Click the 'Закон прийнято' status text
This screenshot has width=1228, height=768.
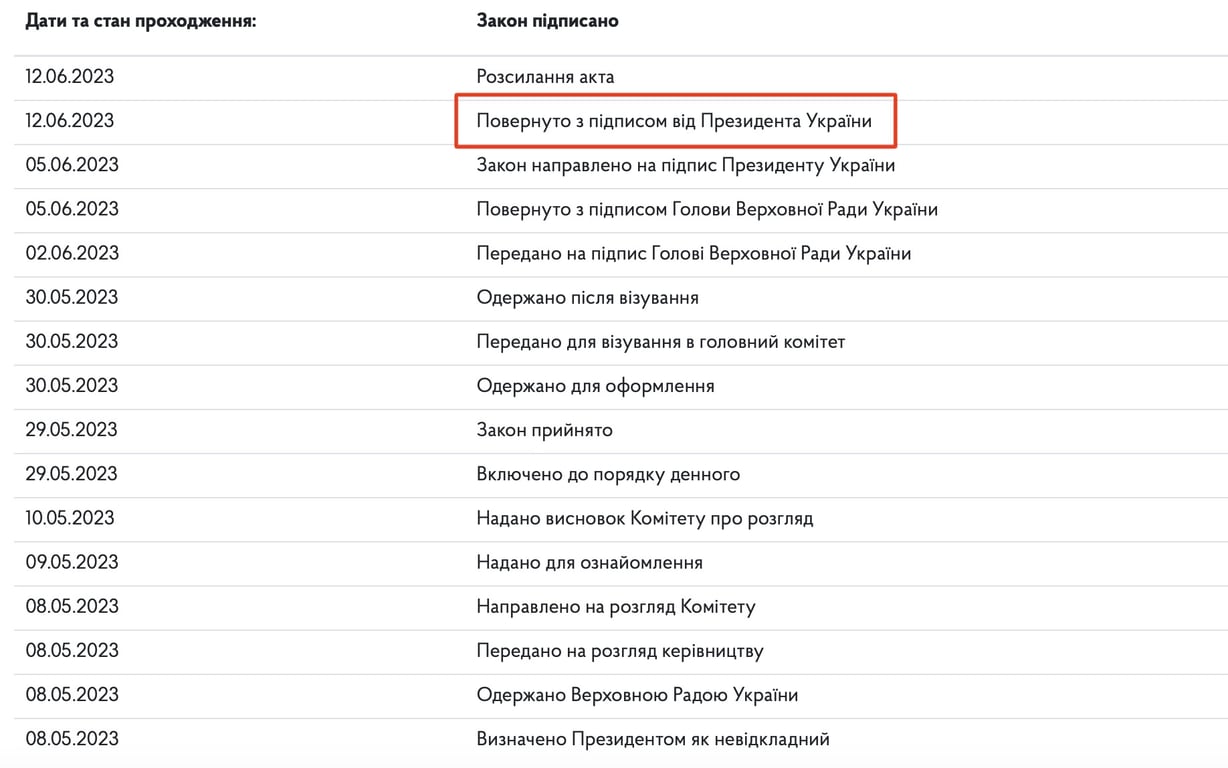[x=544, y=430]
